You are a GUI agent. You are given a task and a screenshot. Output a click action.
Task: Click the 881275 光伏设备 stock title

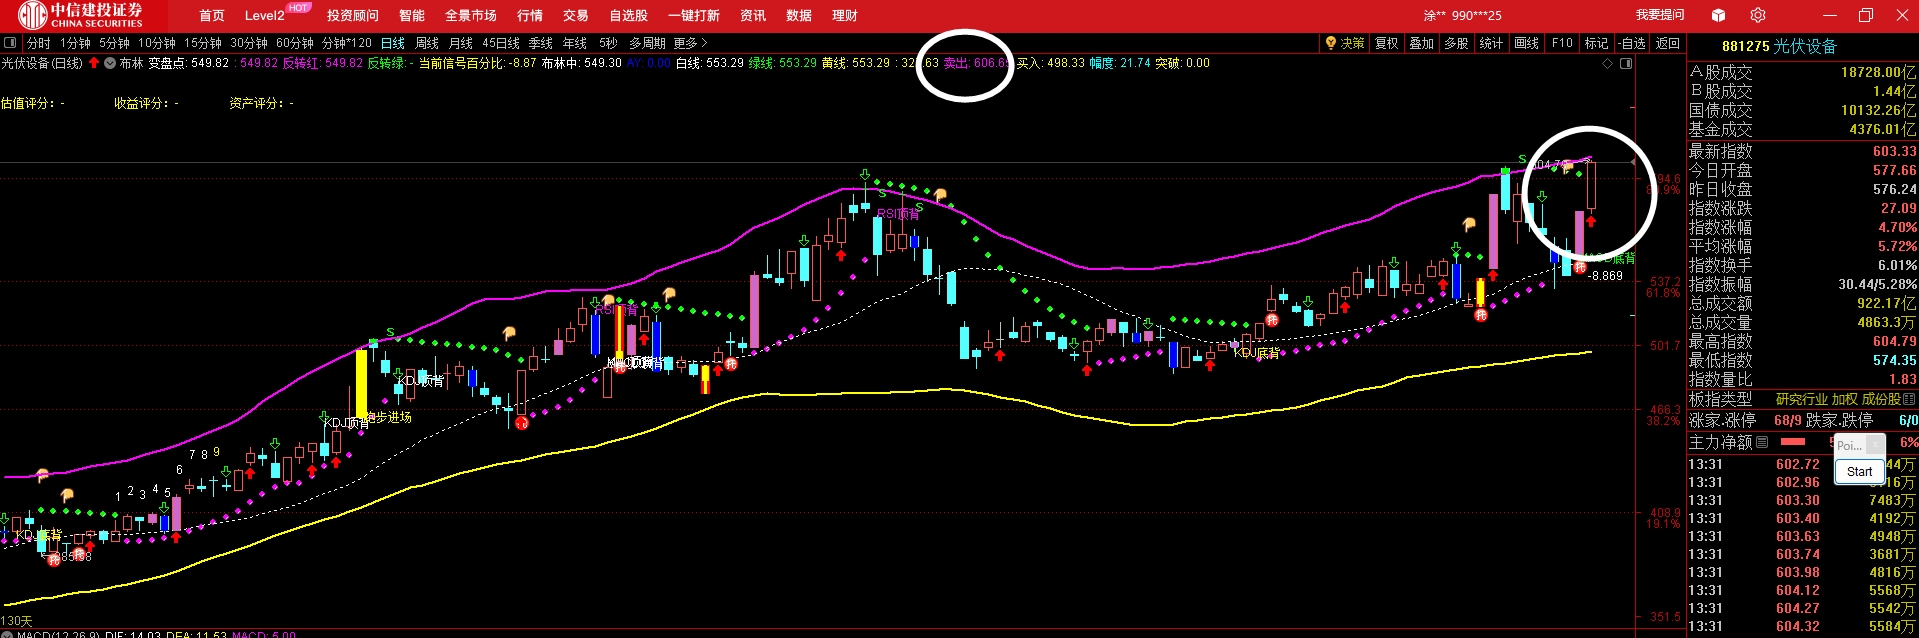[1779, 46]
